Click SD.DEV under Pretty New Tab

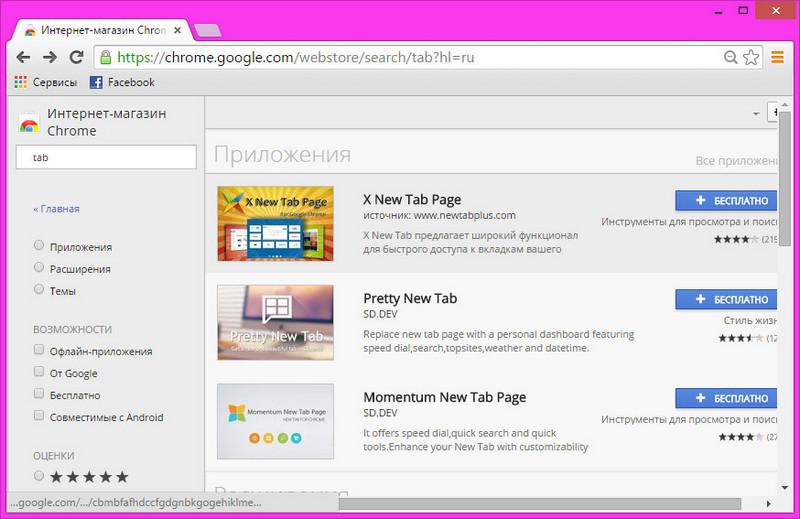(x=380, y=314)
